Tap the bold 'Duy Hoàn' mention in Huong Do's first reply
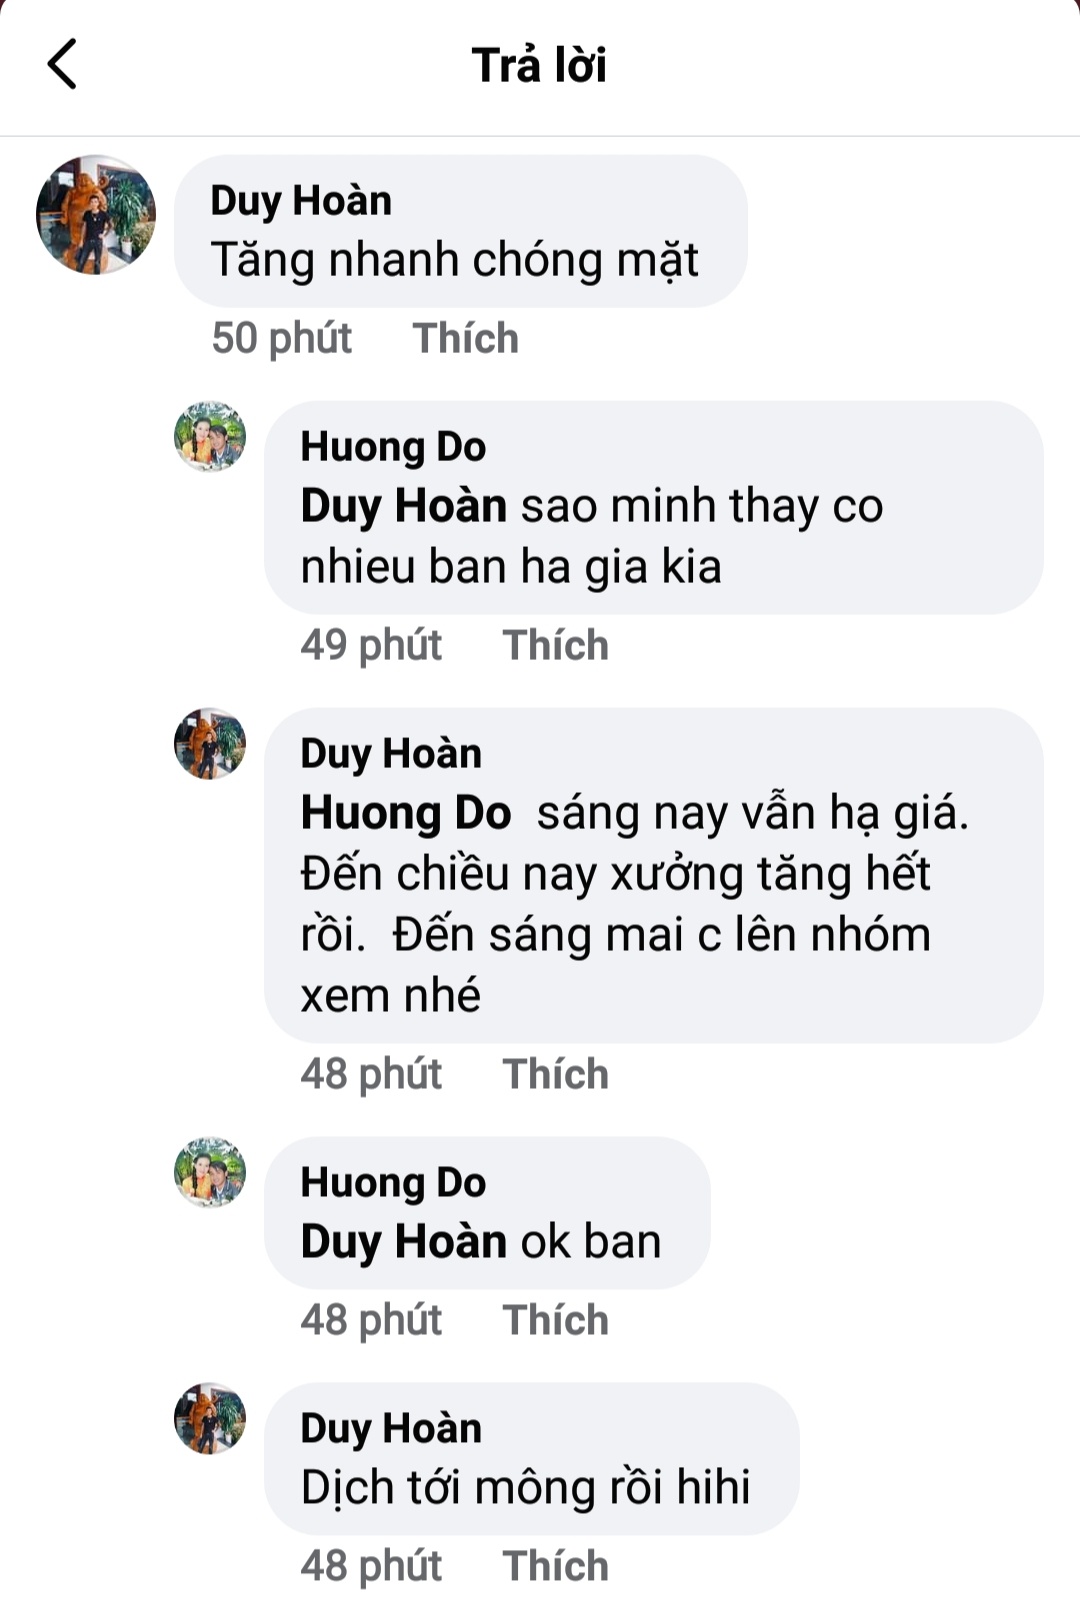Viewport: 1080px width, 1600px height. 404,506
